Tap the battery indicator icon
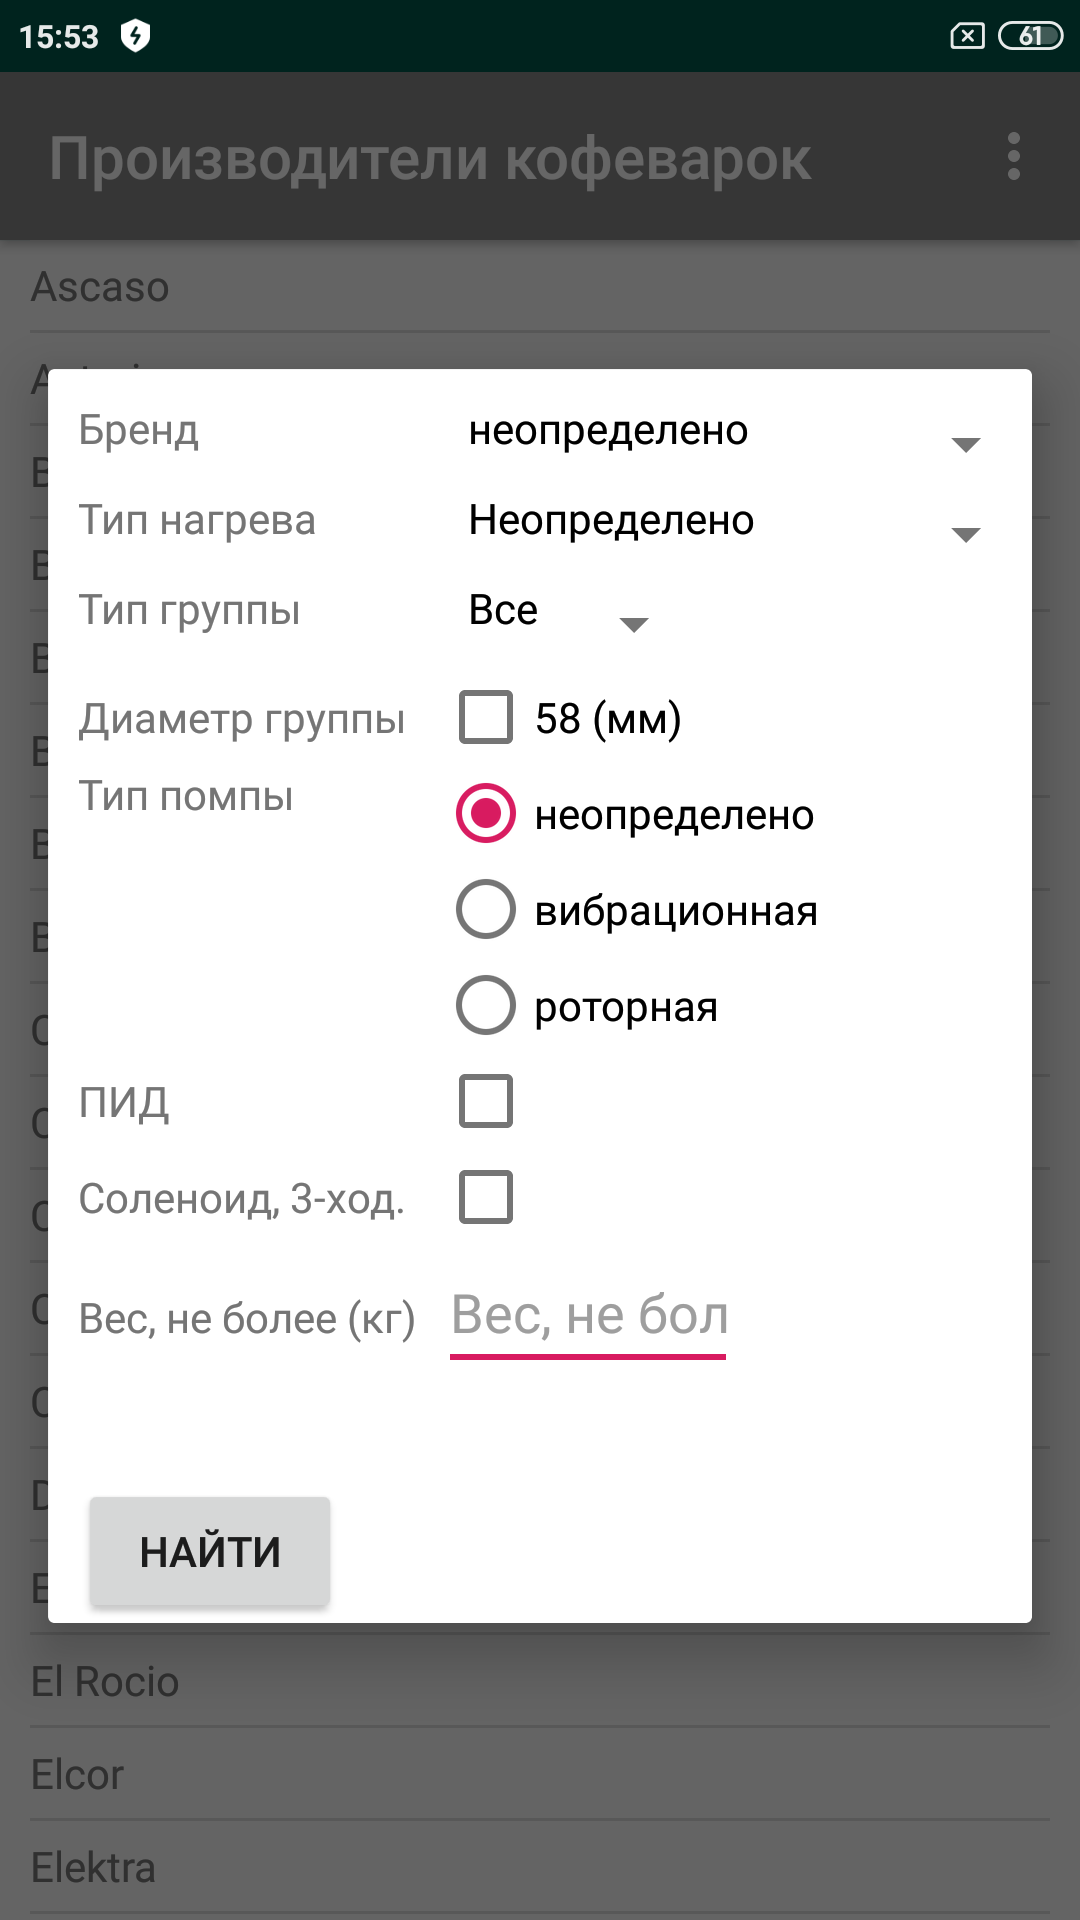 [x=1029, y=37]
